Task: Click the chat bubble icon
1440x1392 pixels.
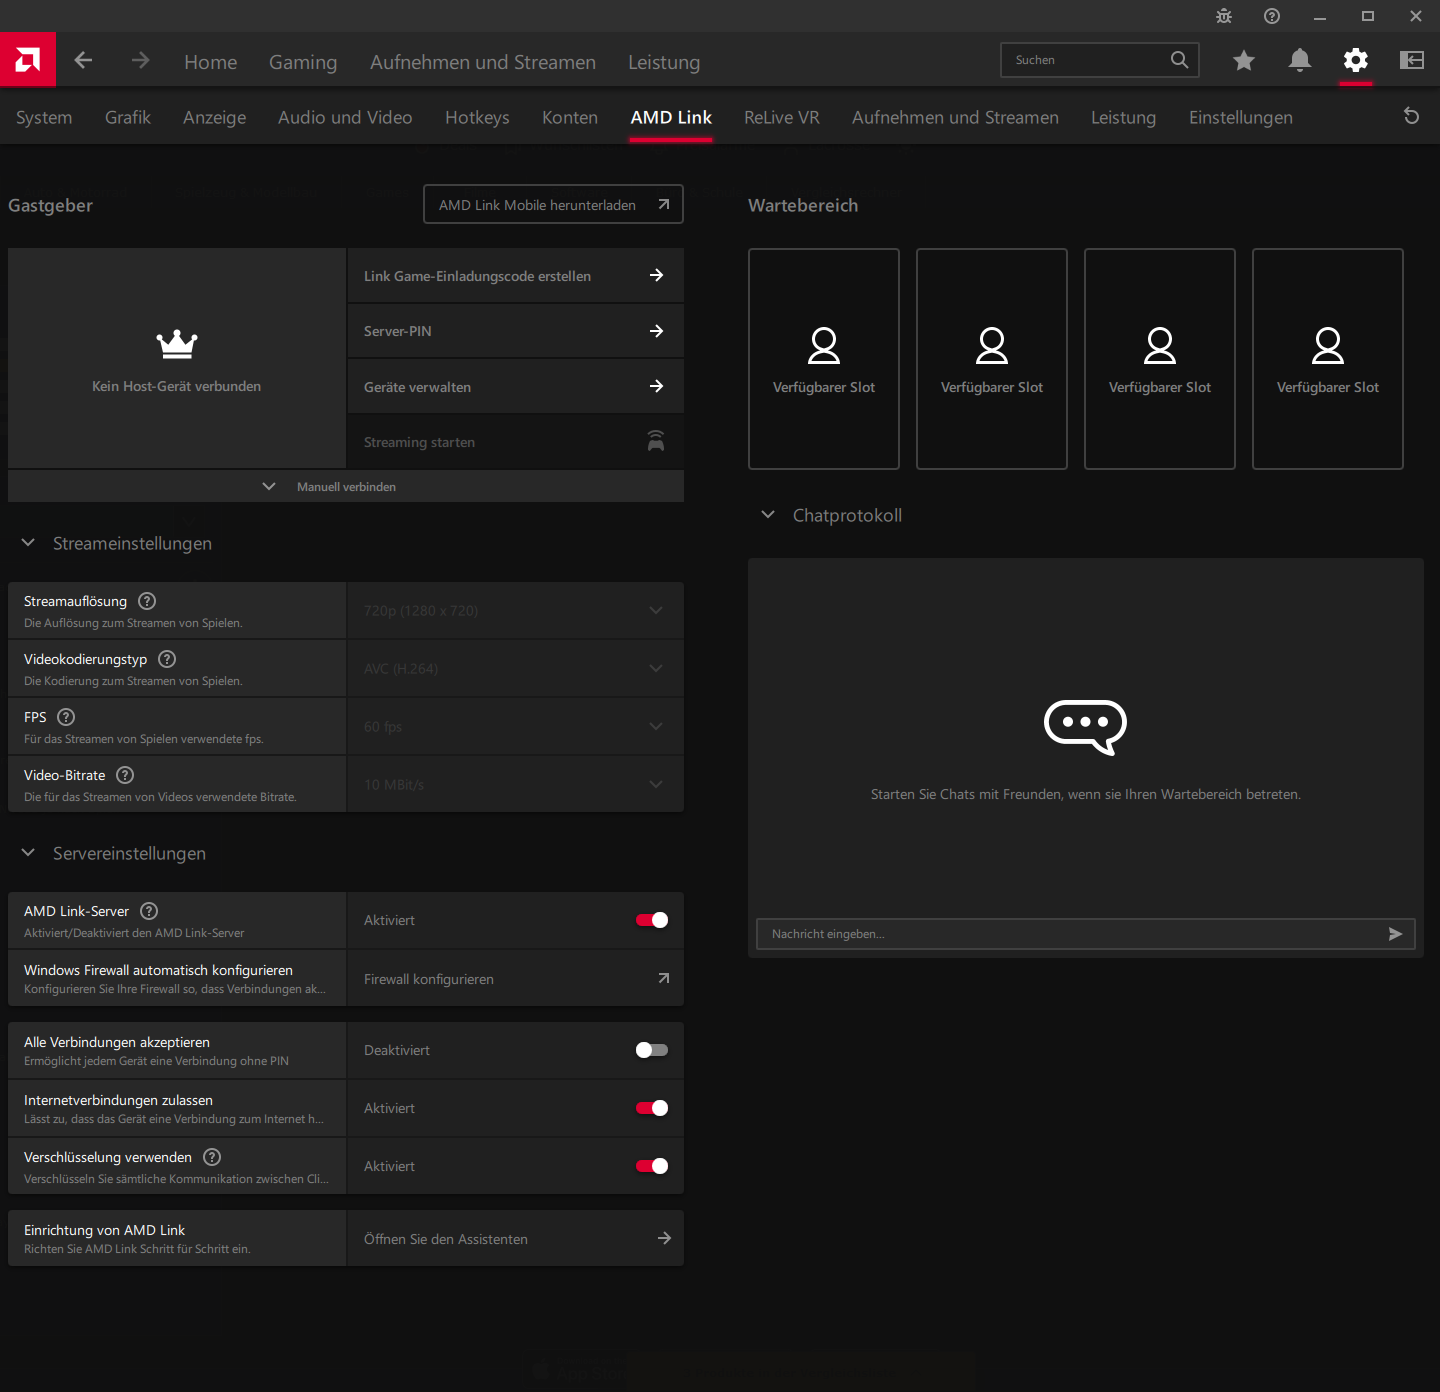Action: pyautogui.click(x=1085, y=727)
